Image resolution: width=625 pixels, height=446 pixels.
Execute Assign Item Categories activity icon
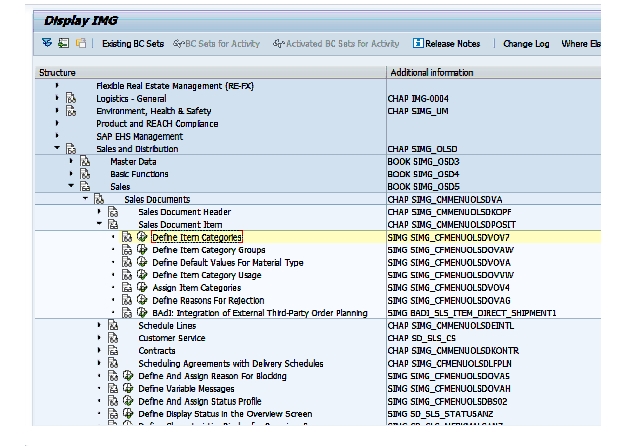point(142,287)
